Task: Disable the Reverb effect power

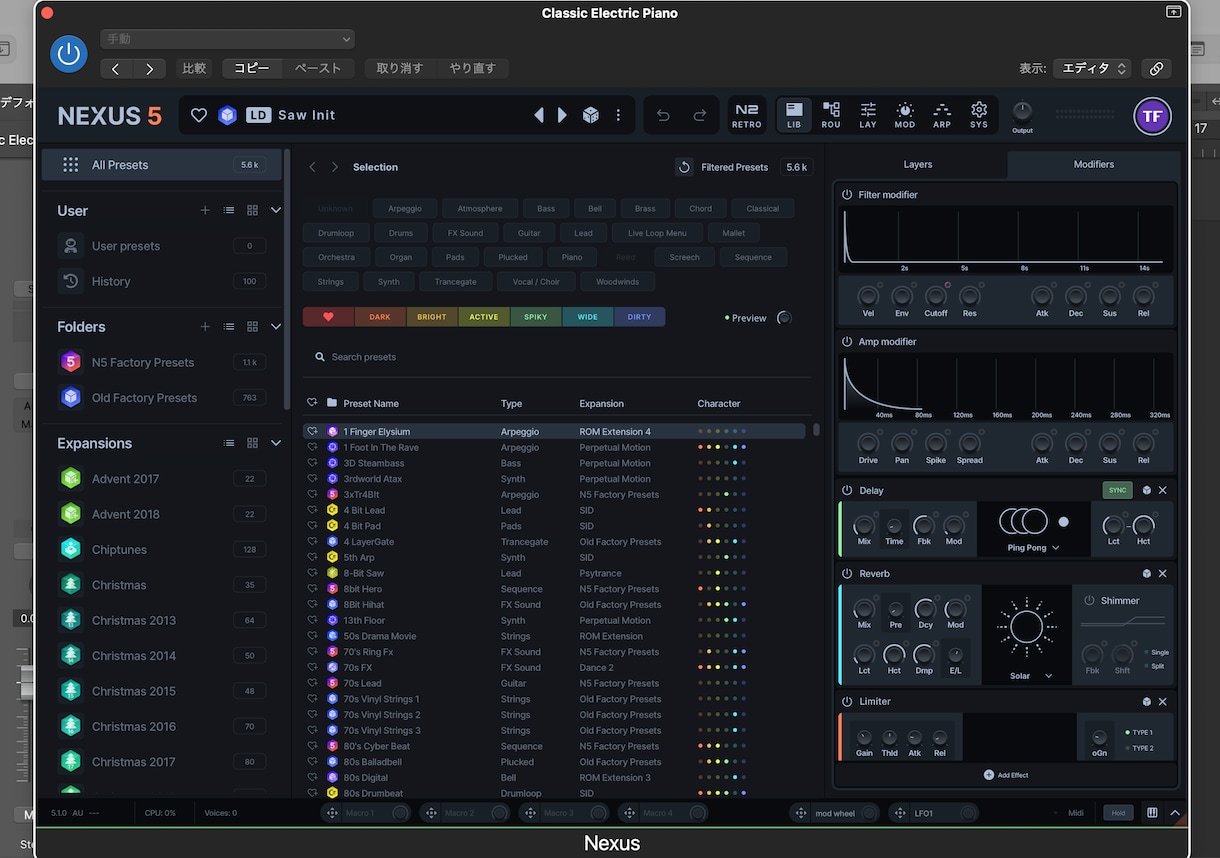Action: pyautogui.click(x=847, y=574)
